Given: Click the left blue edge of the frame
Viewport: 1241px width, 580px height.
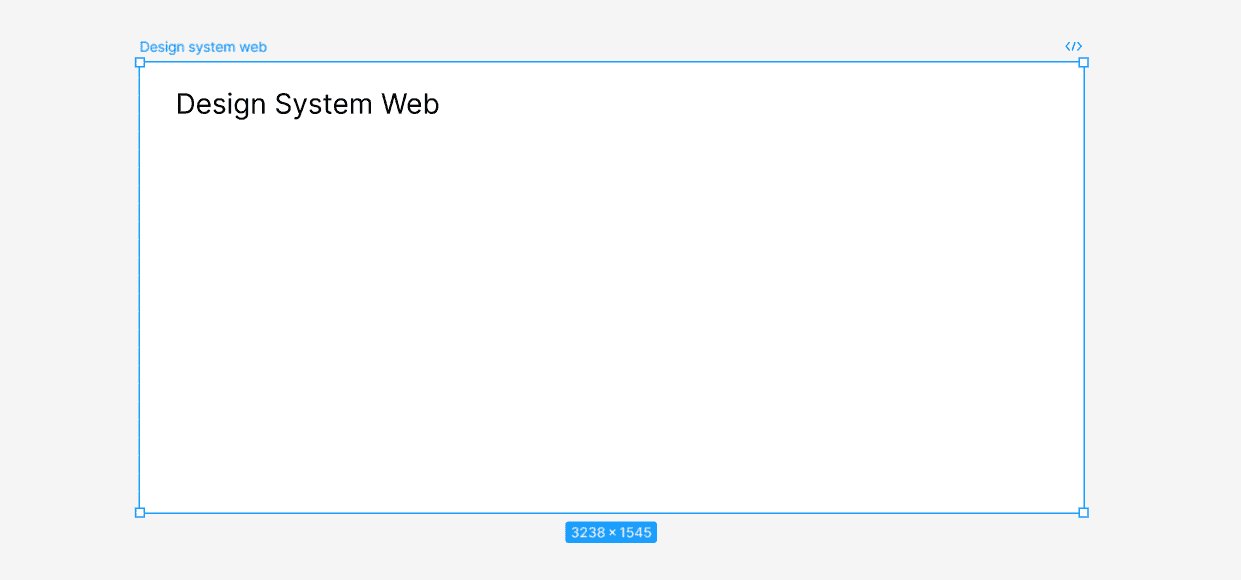Looking at the screenshot, I should (140, 287).
